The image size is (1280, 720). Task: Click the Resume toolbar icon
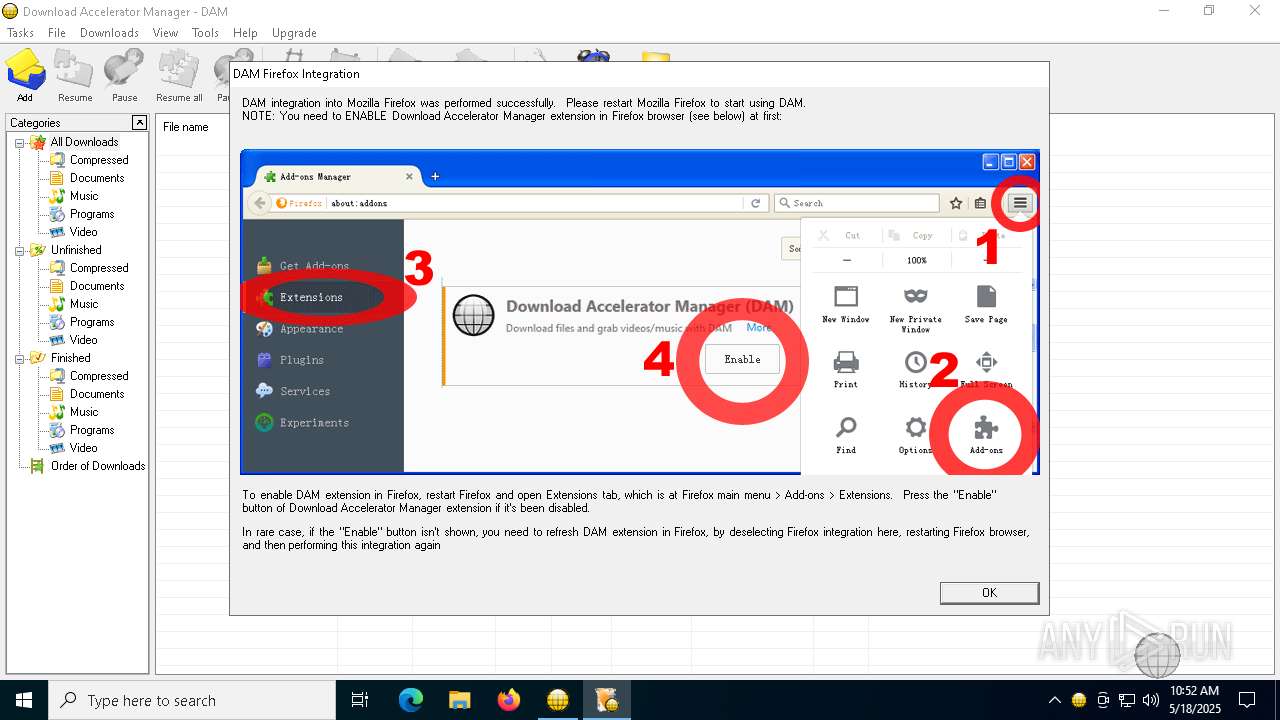pyautogui.click(x=75, y=76)
